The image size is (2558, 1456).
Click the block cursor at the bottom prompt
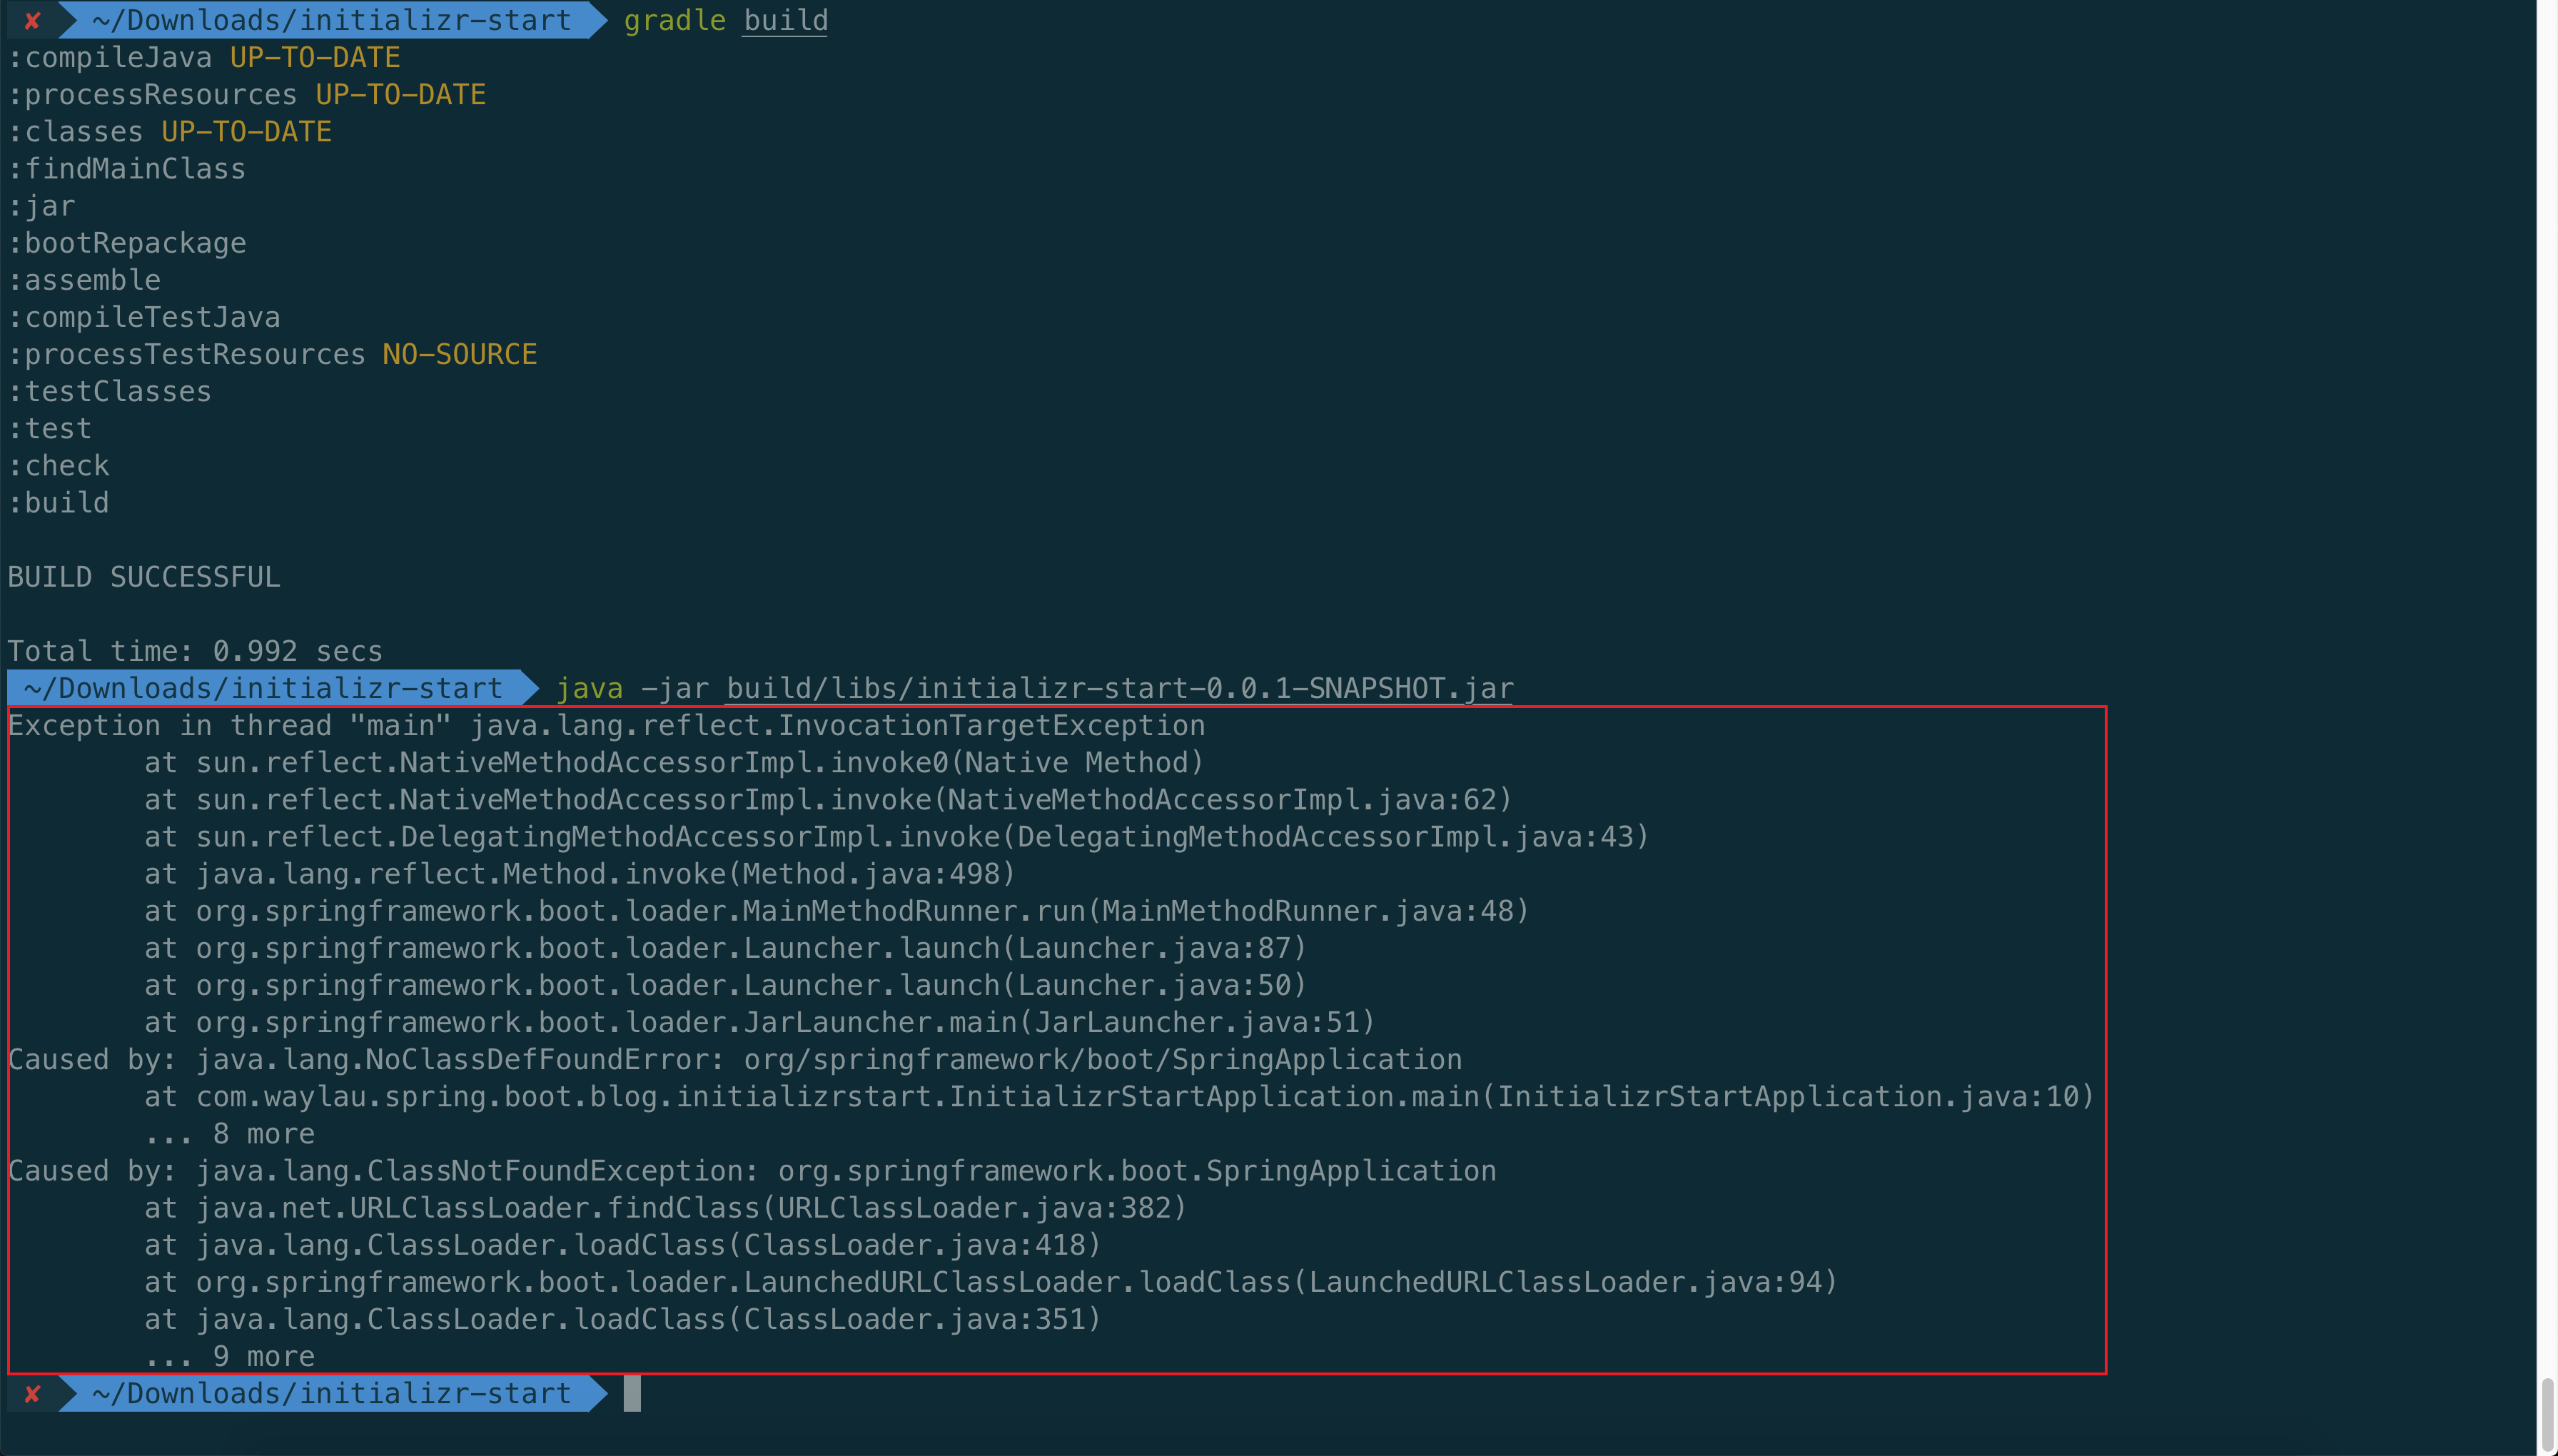point(632,1393)
